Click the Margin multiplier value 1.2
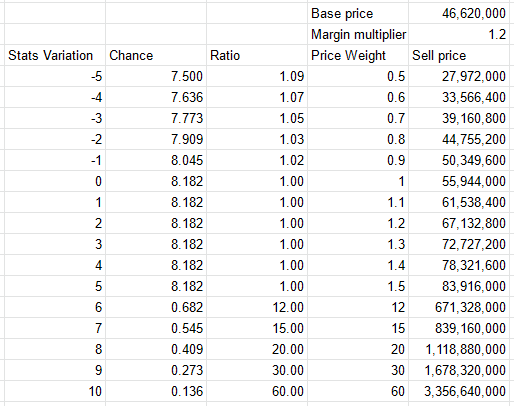 pyautogui.click(x=459, y=34)
